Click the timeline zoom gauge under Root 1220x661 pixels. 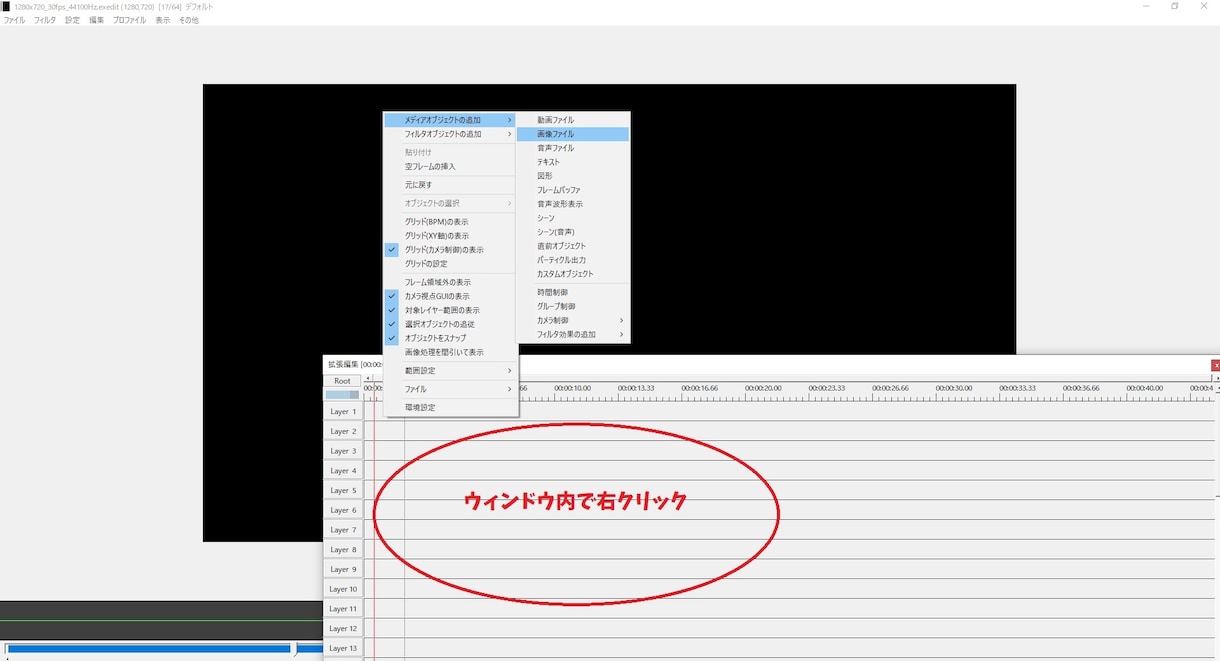click(x=342, y=395)
